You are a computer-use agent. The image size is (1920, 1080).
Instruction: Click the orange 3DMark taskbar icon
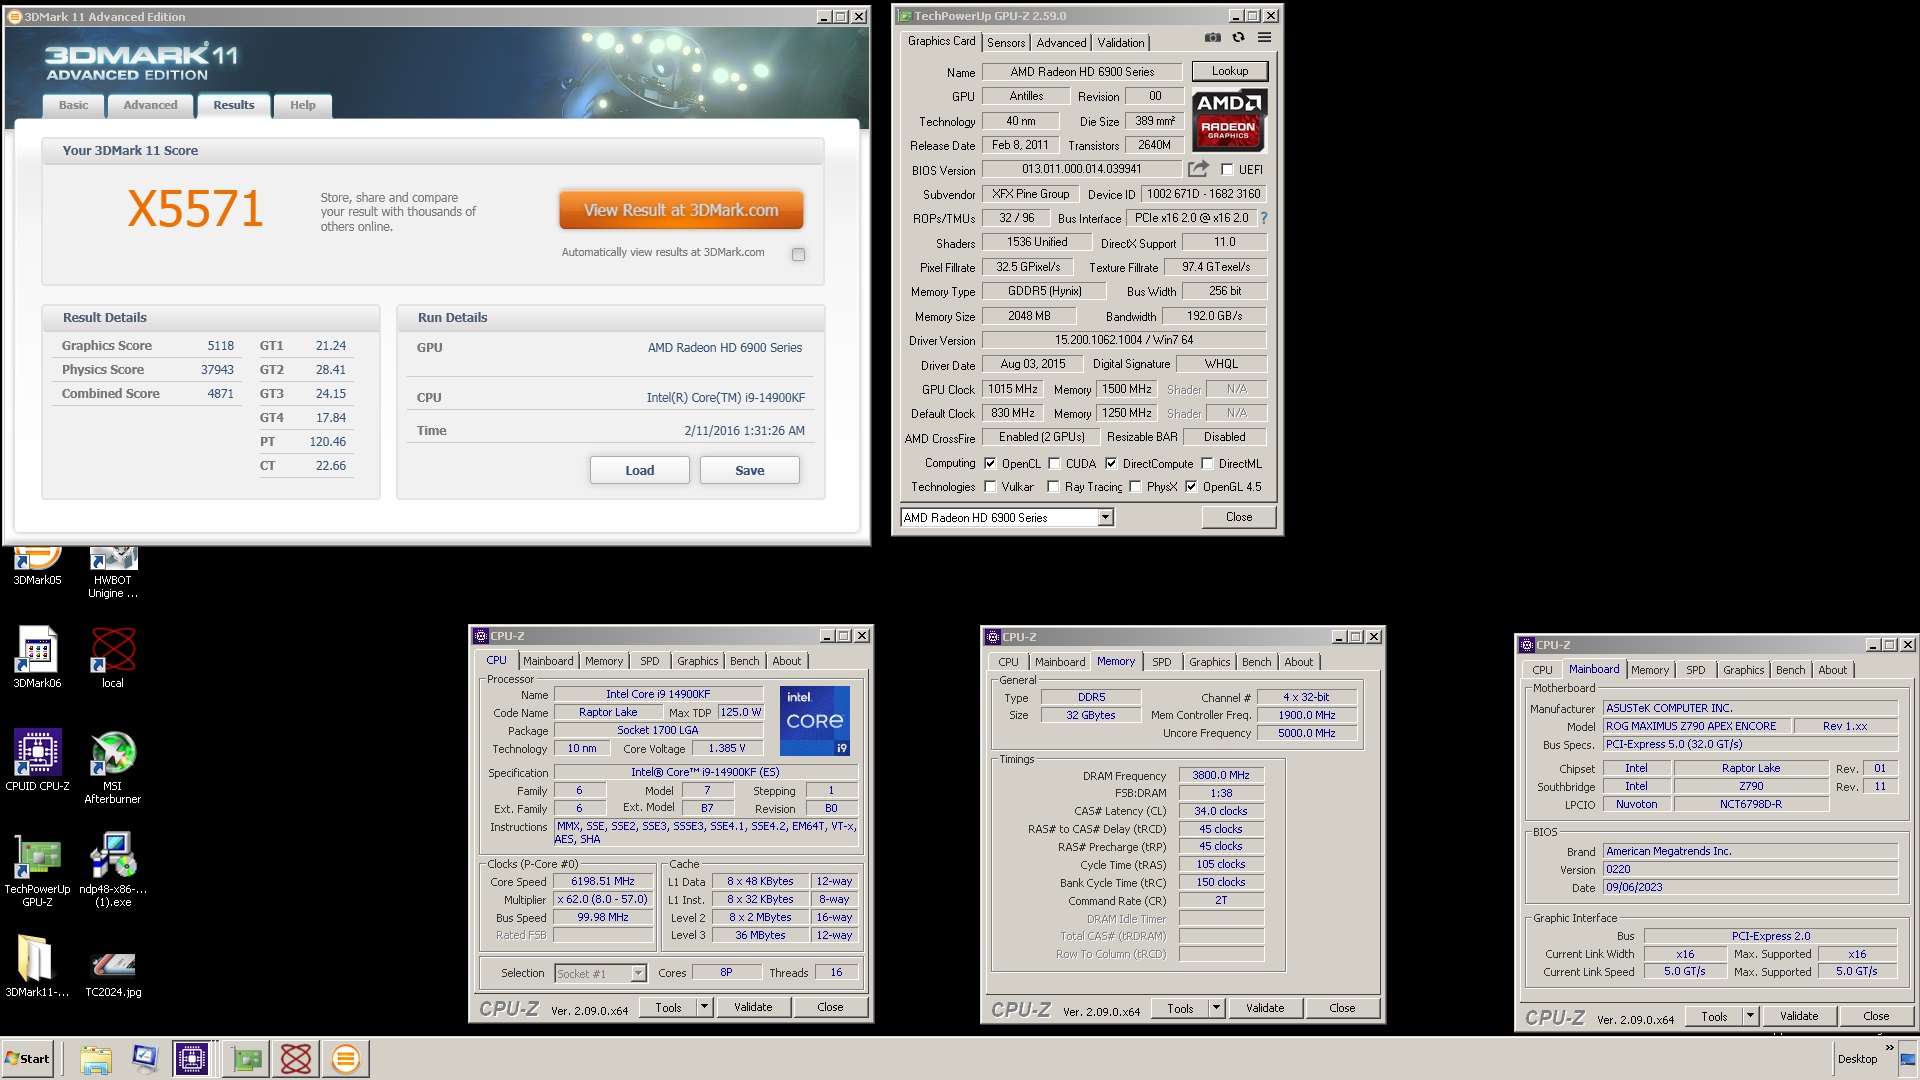click(345, 1059)
